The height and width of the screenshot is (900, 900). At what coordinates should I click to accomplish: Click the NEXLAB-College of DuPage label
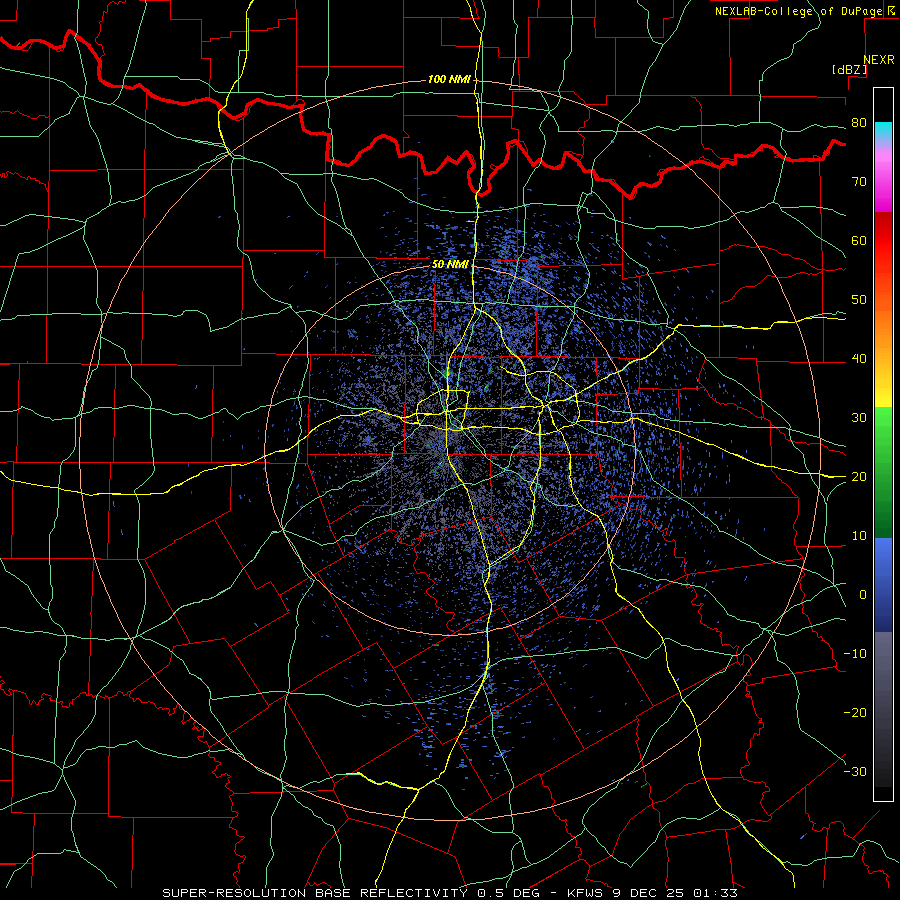point(798,11)
